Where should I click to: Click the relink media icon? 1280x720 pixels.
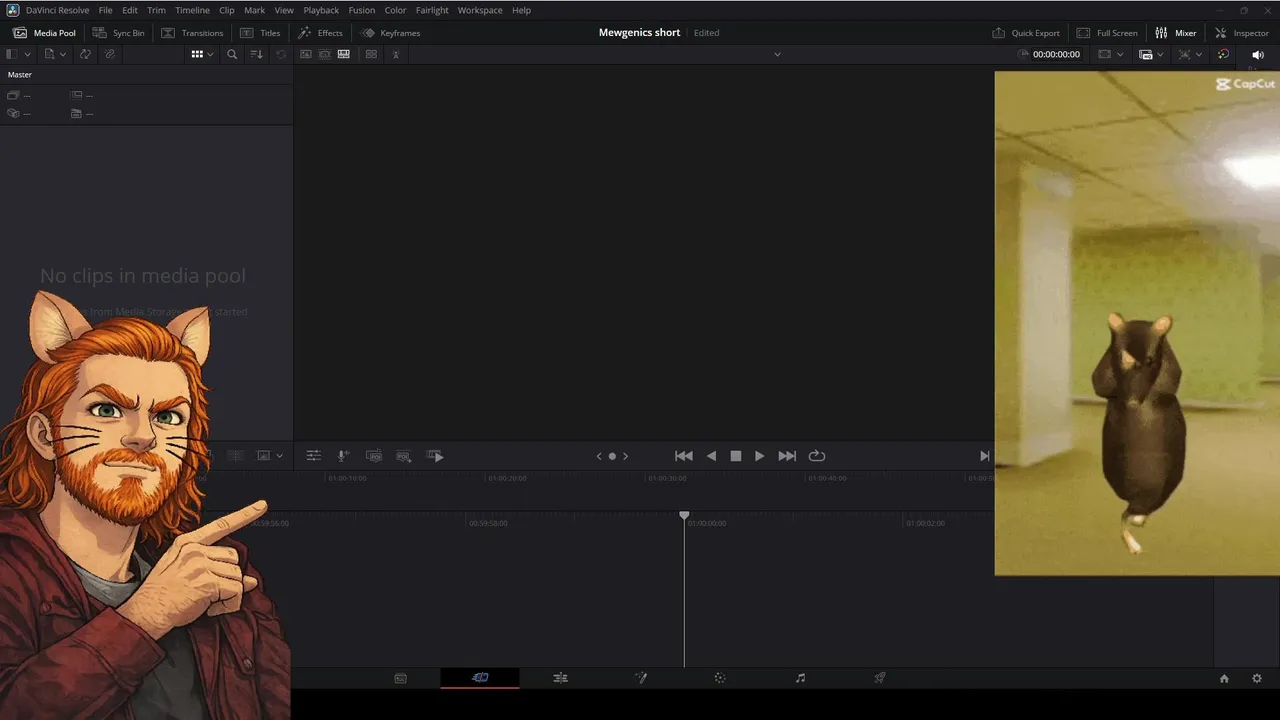pos(109,54)
